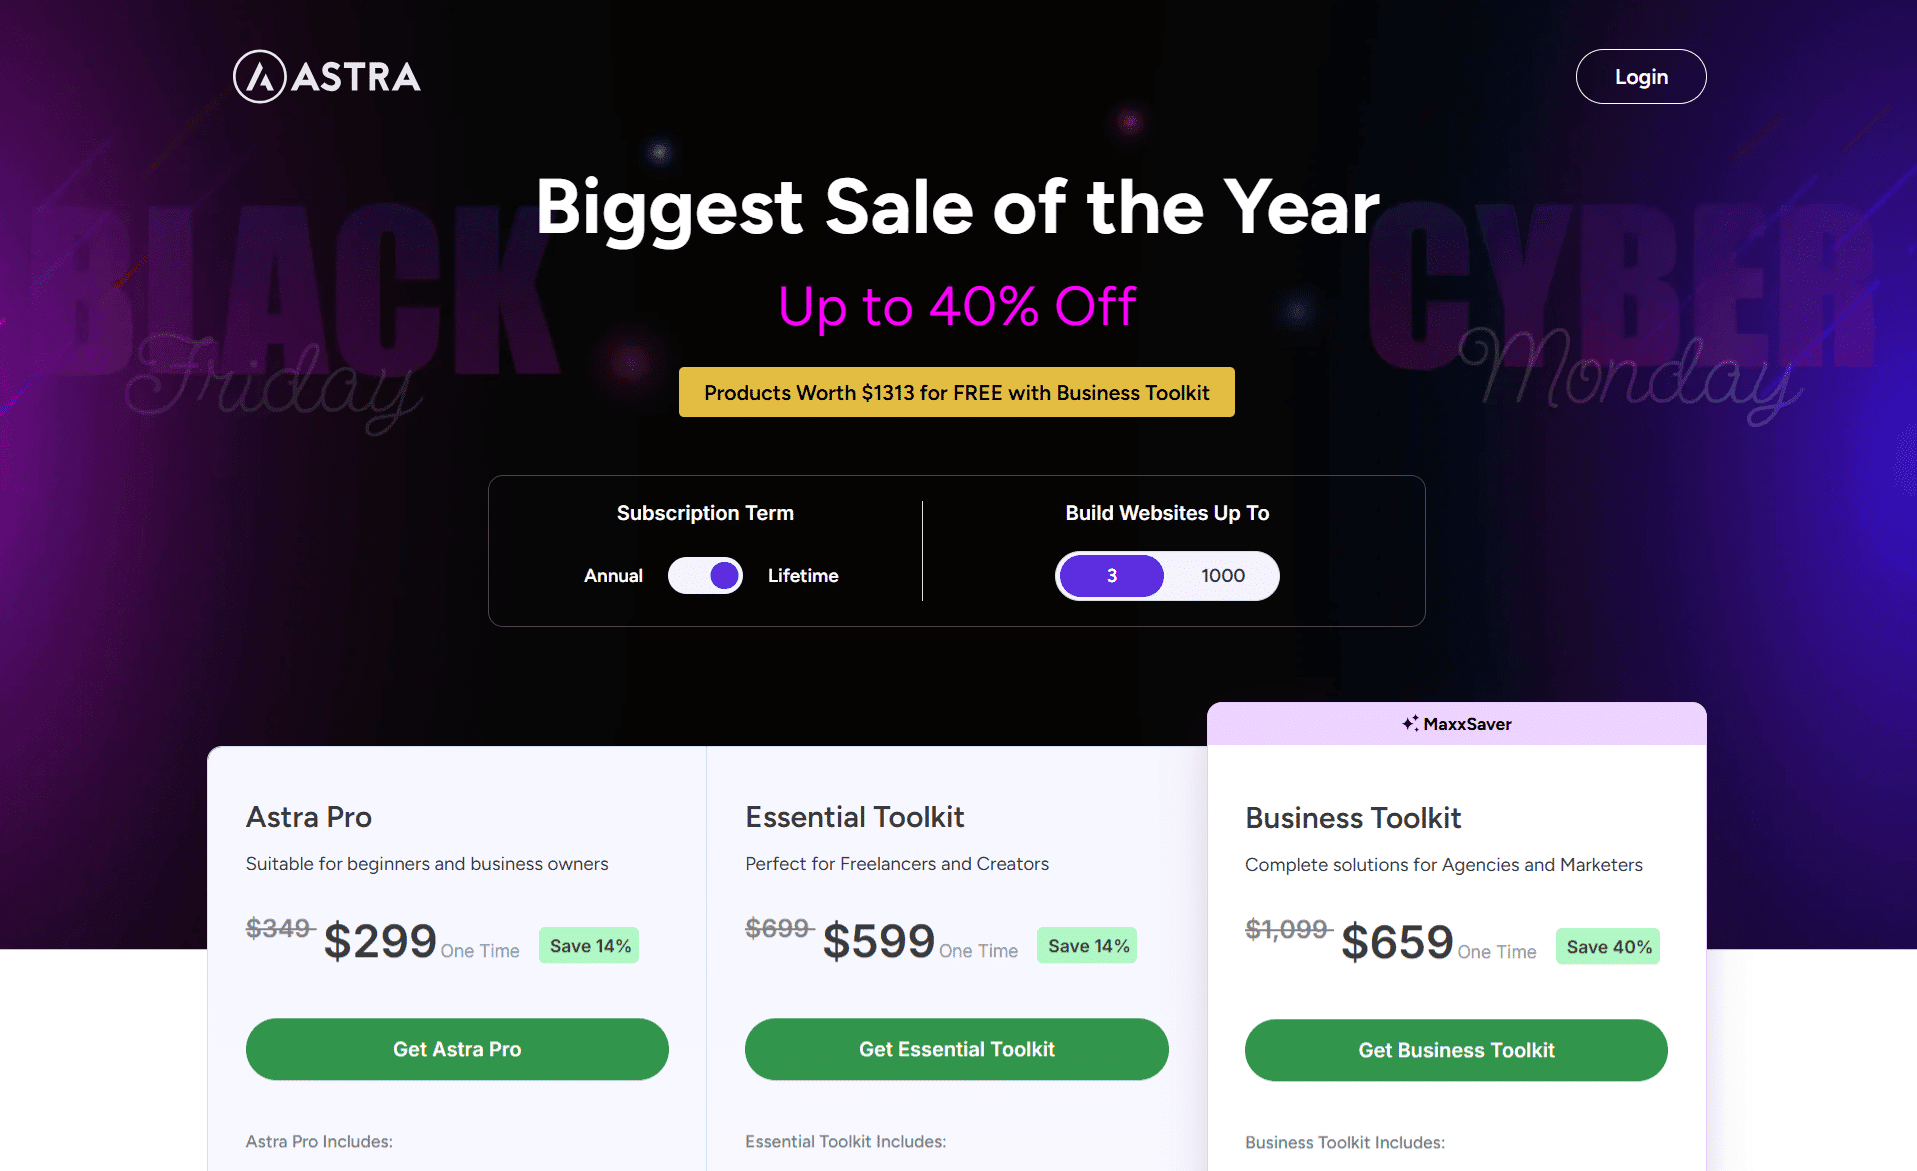
Task: Click Get Astra Pro
Action: point(456,1049)
